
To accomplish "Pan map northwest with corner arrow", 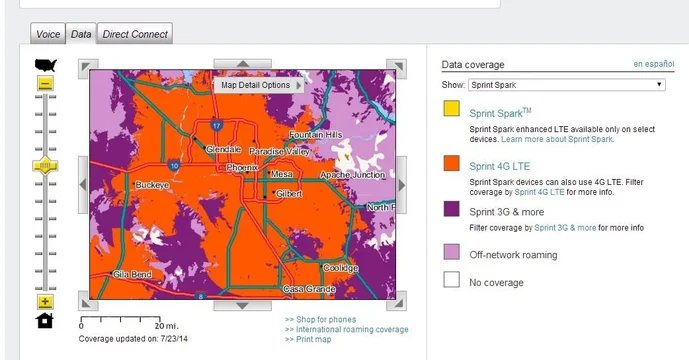I will pyautogui.click(x=87, y=67).
